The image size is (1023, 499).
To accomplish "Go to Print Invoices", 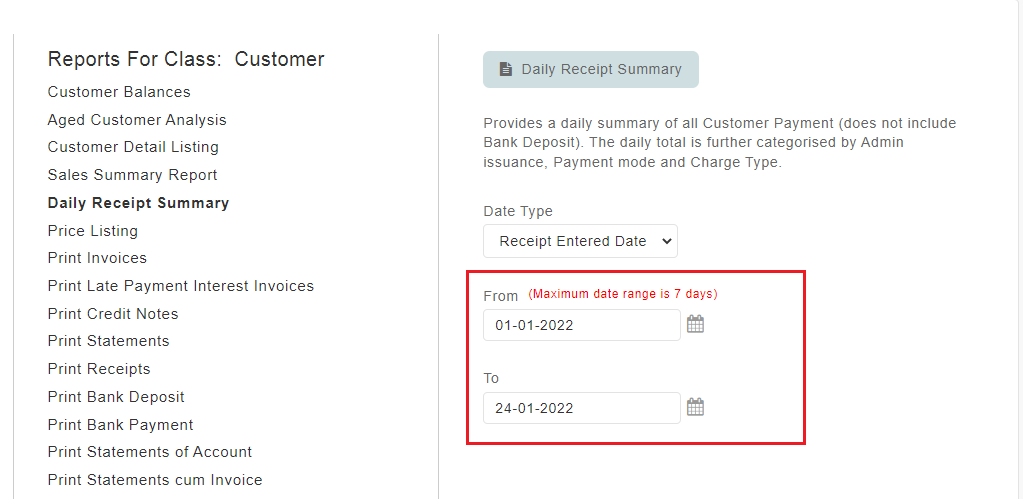I will click(97, 258).
